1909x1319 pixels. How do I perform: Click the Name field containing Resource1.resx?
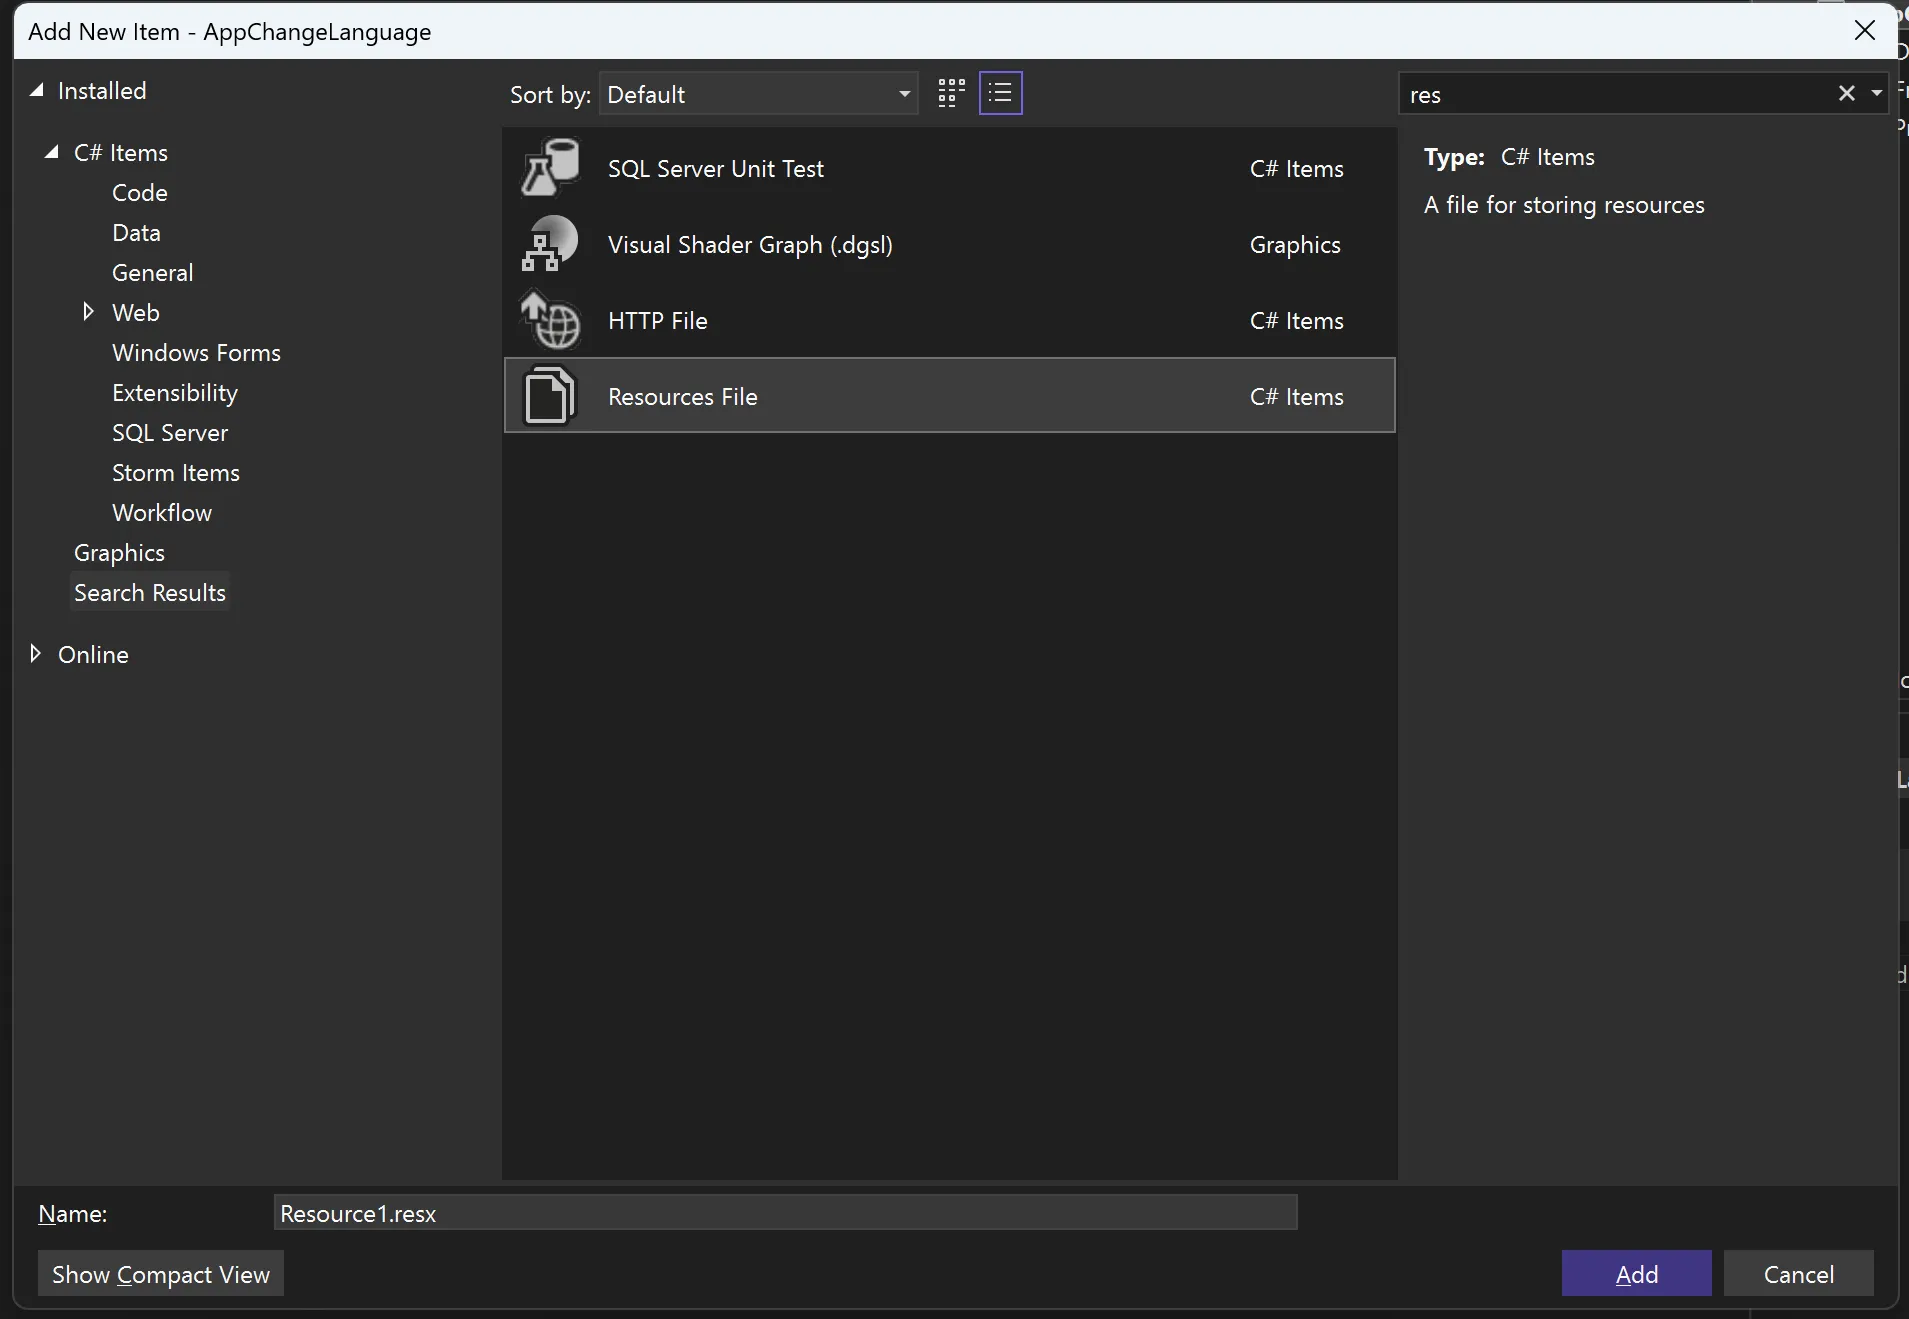785,1213
